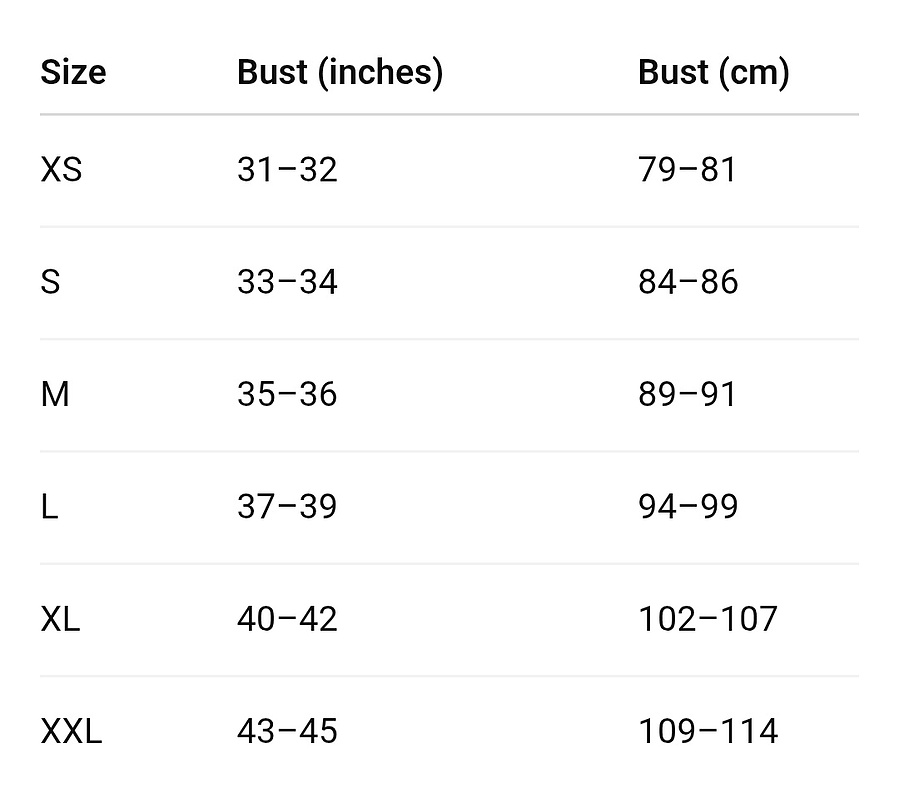This screenshot has height=798, width=899.
Task: Click the Size column header
Action: tap(73, 72)
